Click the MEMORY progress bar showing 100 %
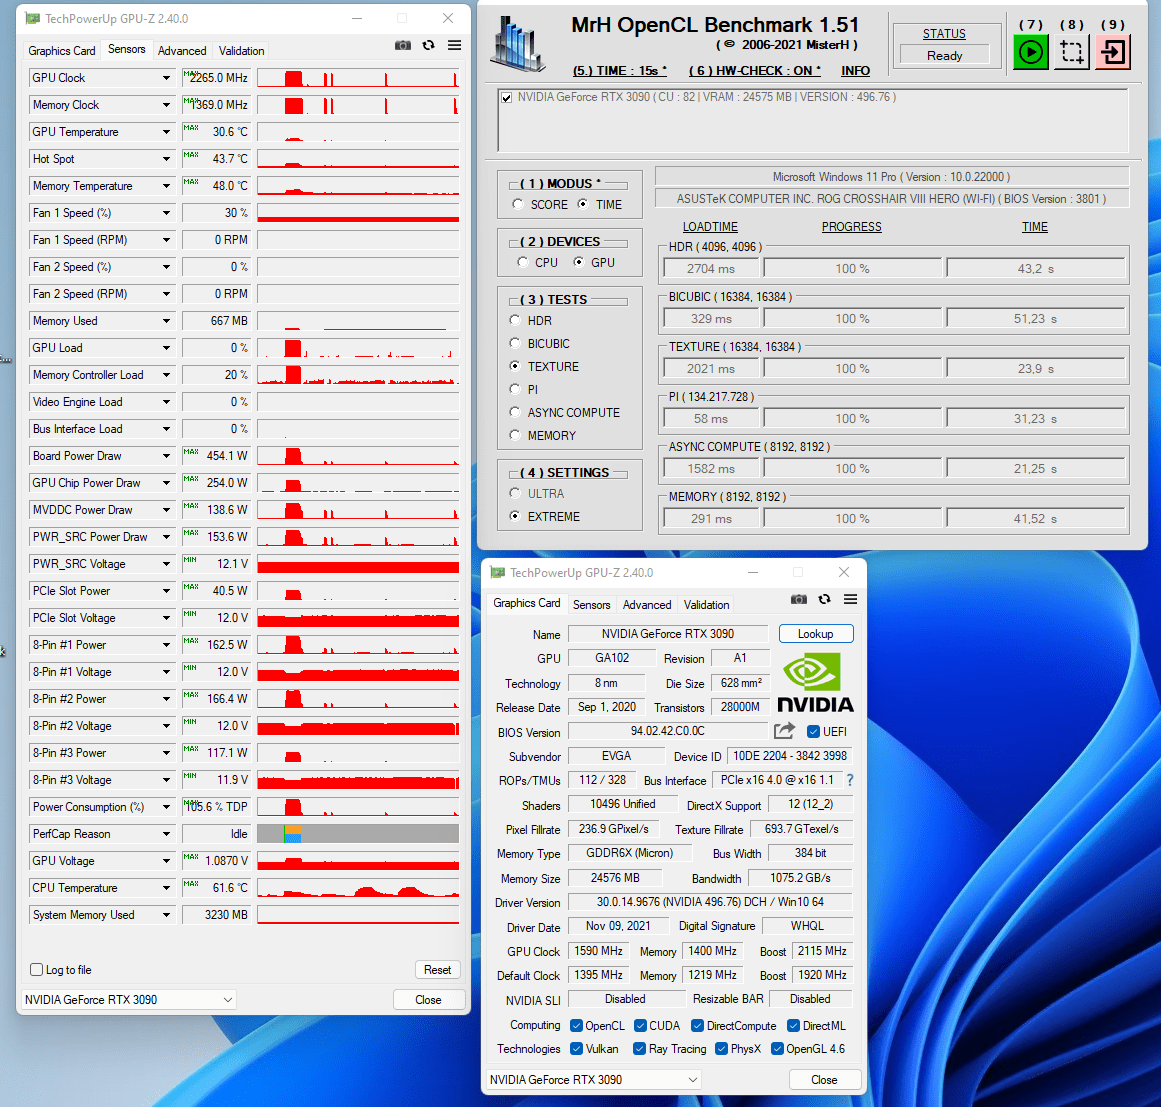 point(852,519)
